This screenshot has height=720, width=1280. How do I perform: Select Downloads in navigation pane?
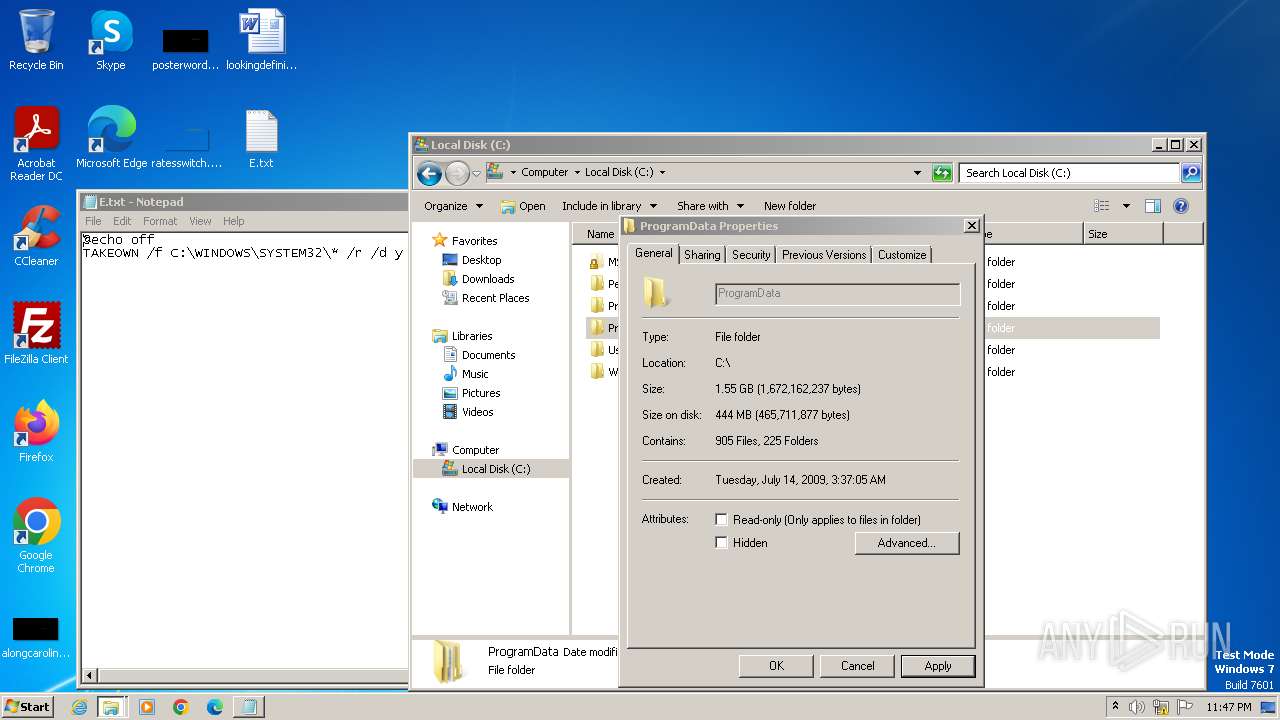point(488,279)
